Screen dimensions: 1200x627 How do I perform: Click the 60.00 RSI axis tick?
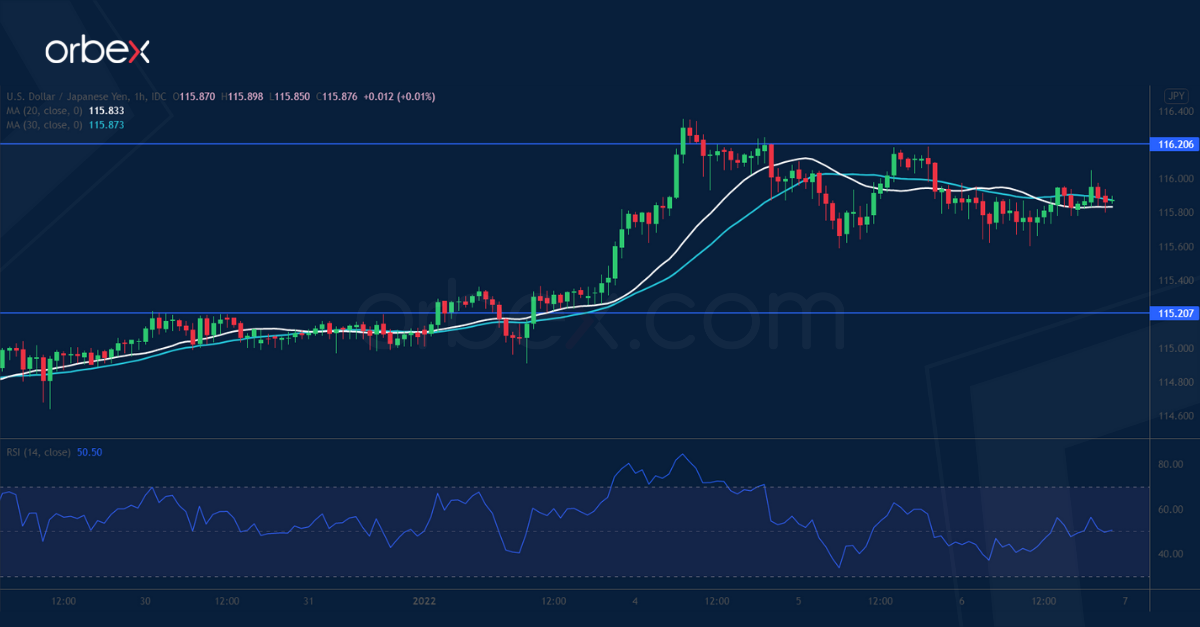(x=1172, y=509)
